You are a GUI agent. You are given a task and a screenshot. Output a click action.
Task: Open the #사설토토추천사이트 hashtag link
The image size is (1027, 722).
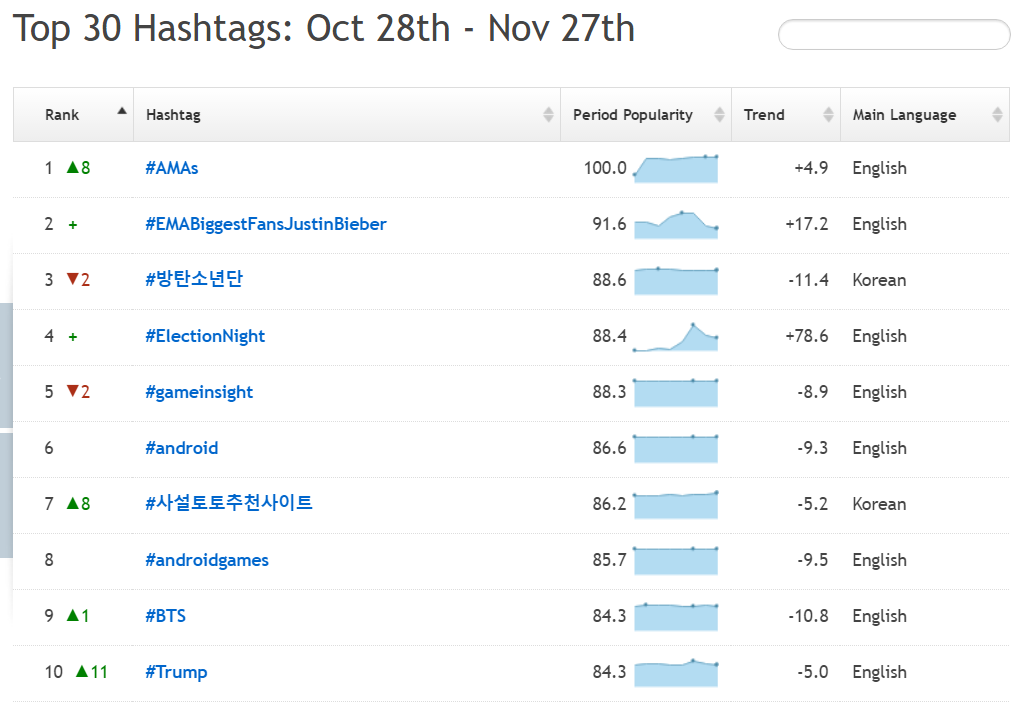coord(229,503)
